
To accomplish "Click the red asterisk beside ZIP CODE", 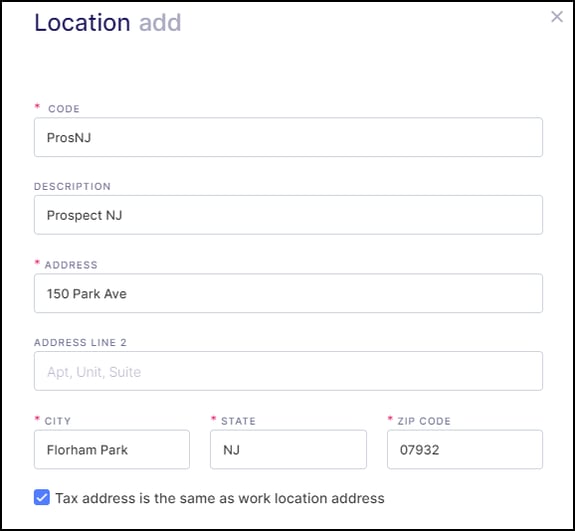I will [390, 418].
